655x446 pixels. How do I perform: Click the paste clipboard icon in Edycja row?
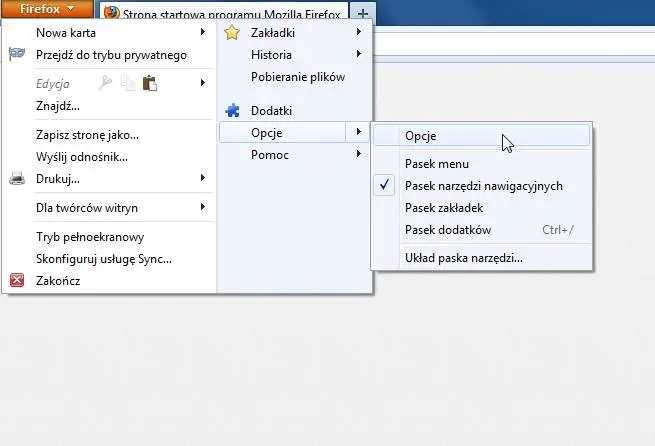pyautogui.click(x=150, y=83)
